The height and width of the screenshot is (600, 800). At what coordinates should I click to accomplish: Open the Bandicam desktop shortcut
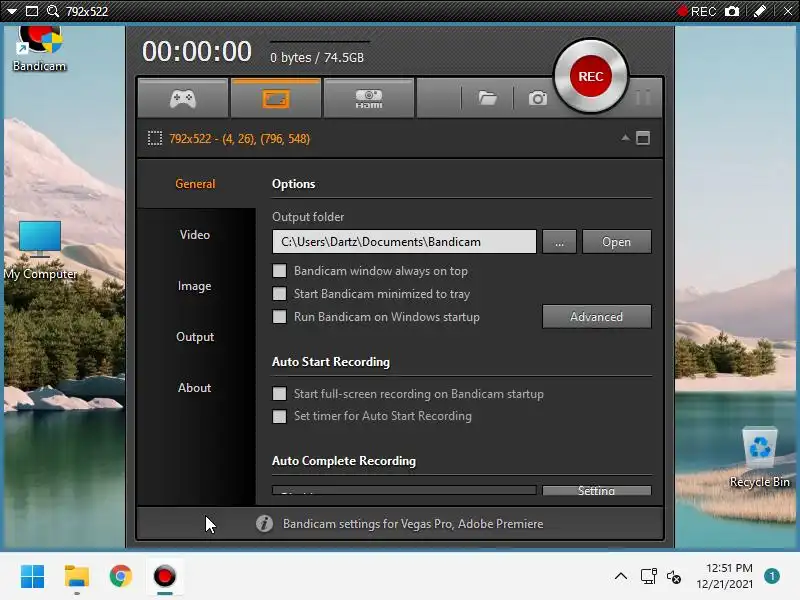coord(39,49)
